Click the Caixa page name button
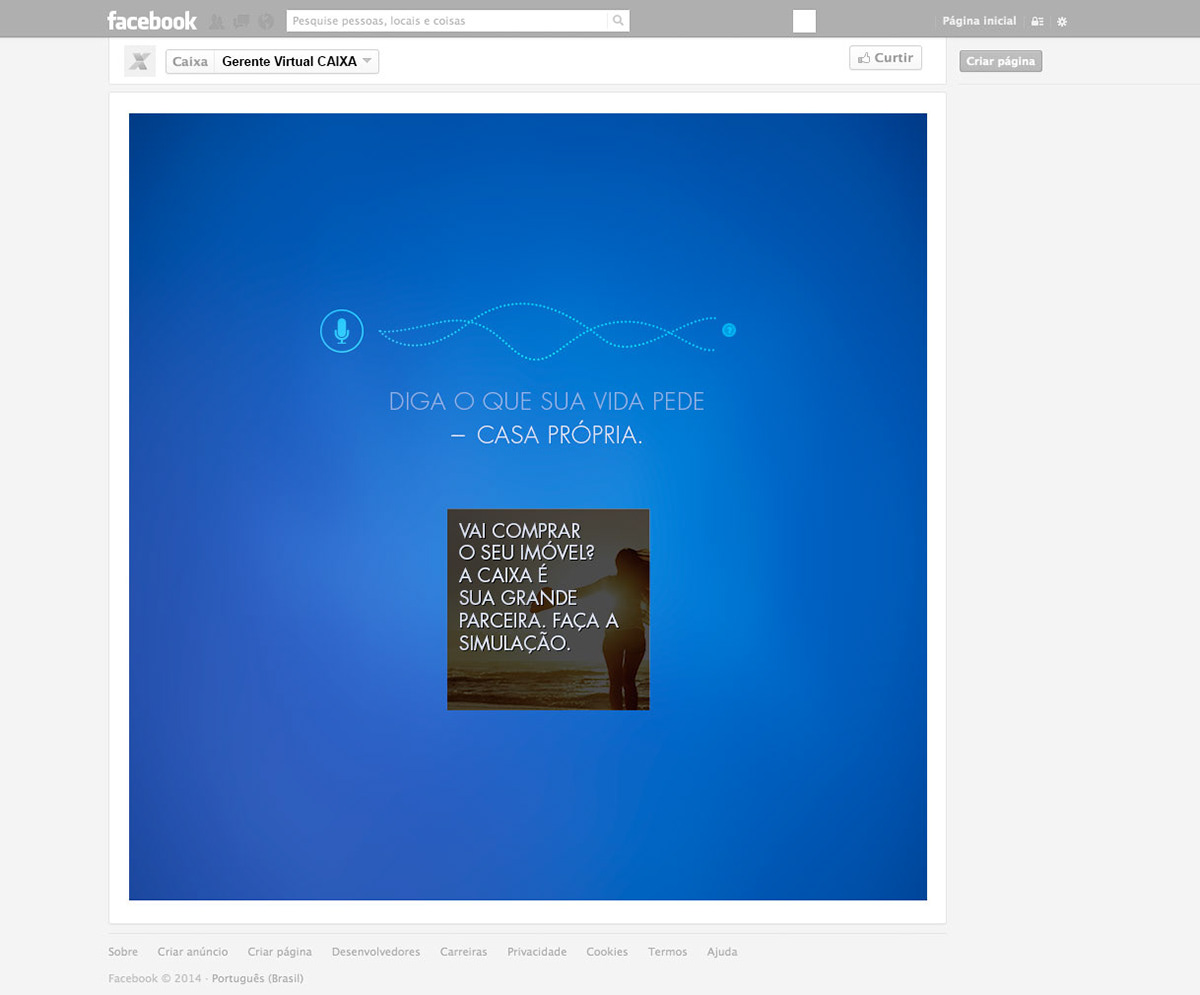This screenshot has height=995, width=1200. tap(190, 62)
